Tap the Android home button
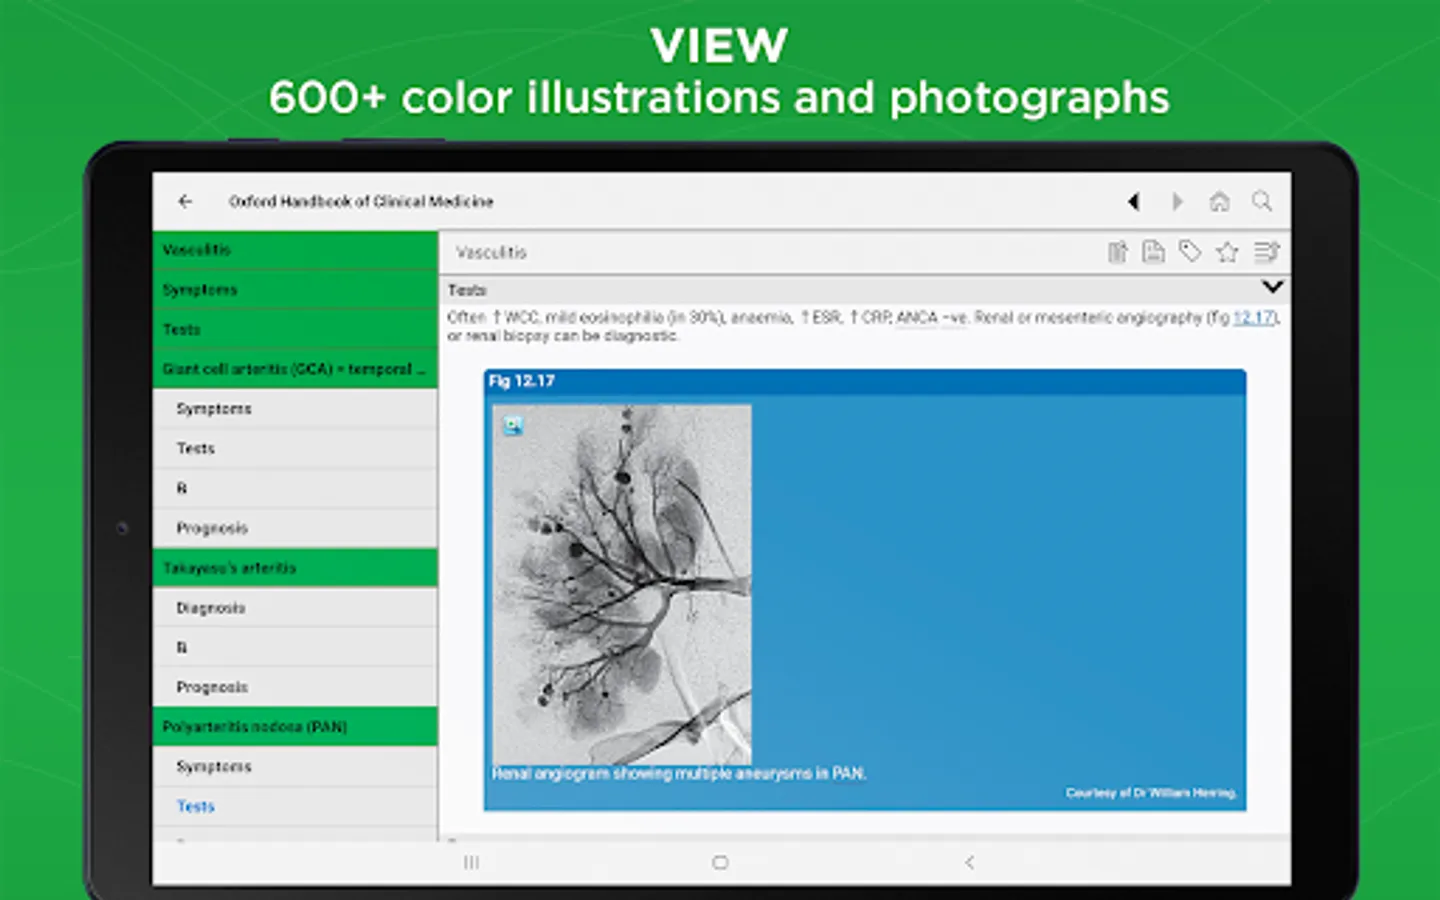The height and width of the screenshot is (900, 1440). tap(720, 862)
